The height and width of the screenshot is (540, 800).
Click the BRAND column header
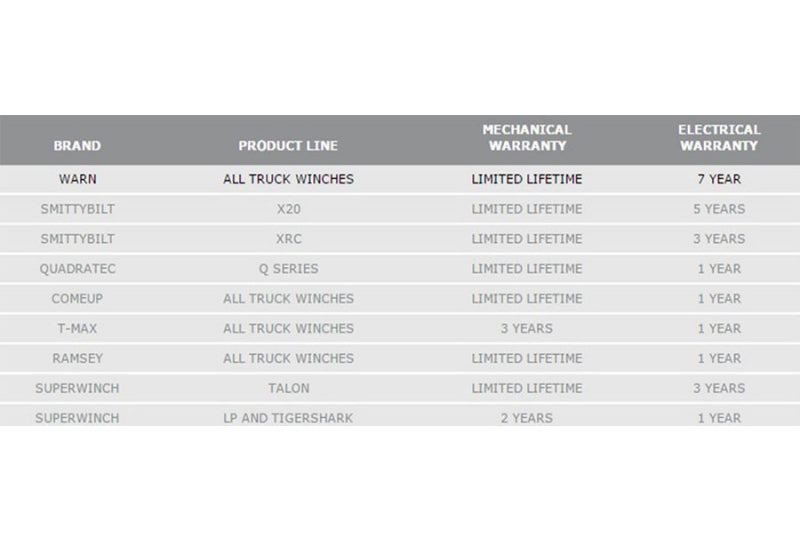77,146
